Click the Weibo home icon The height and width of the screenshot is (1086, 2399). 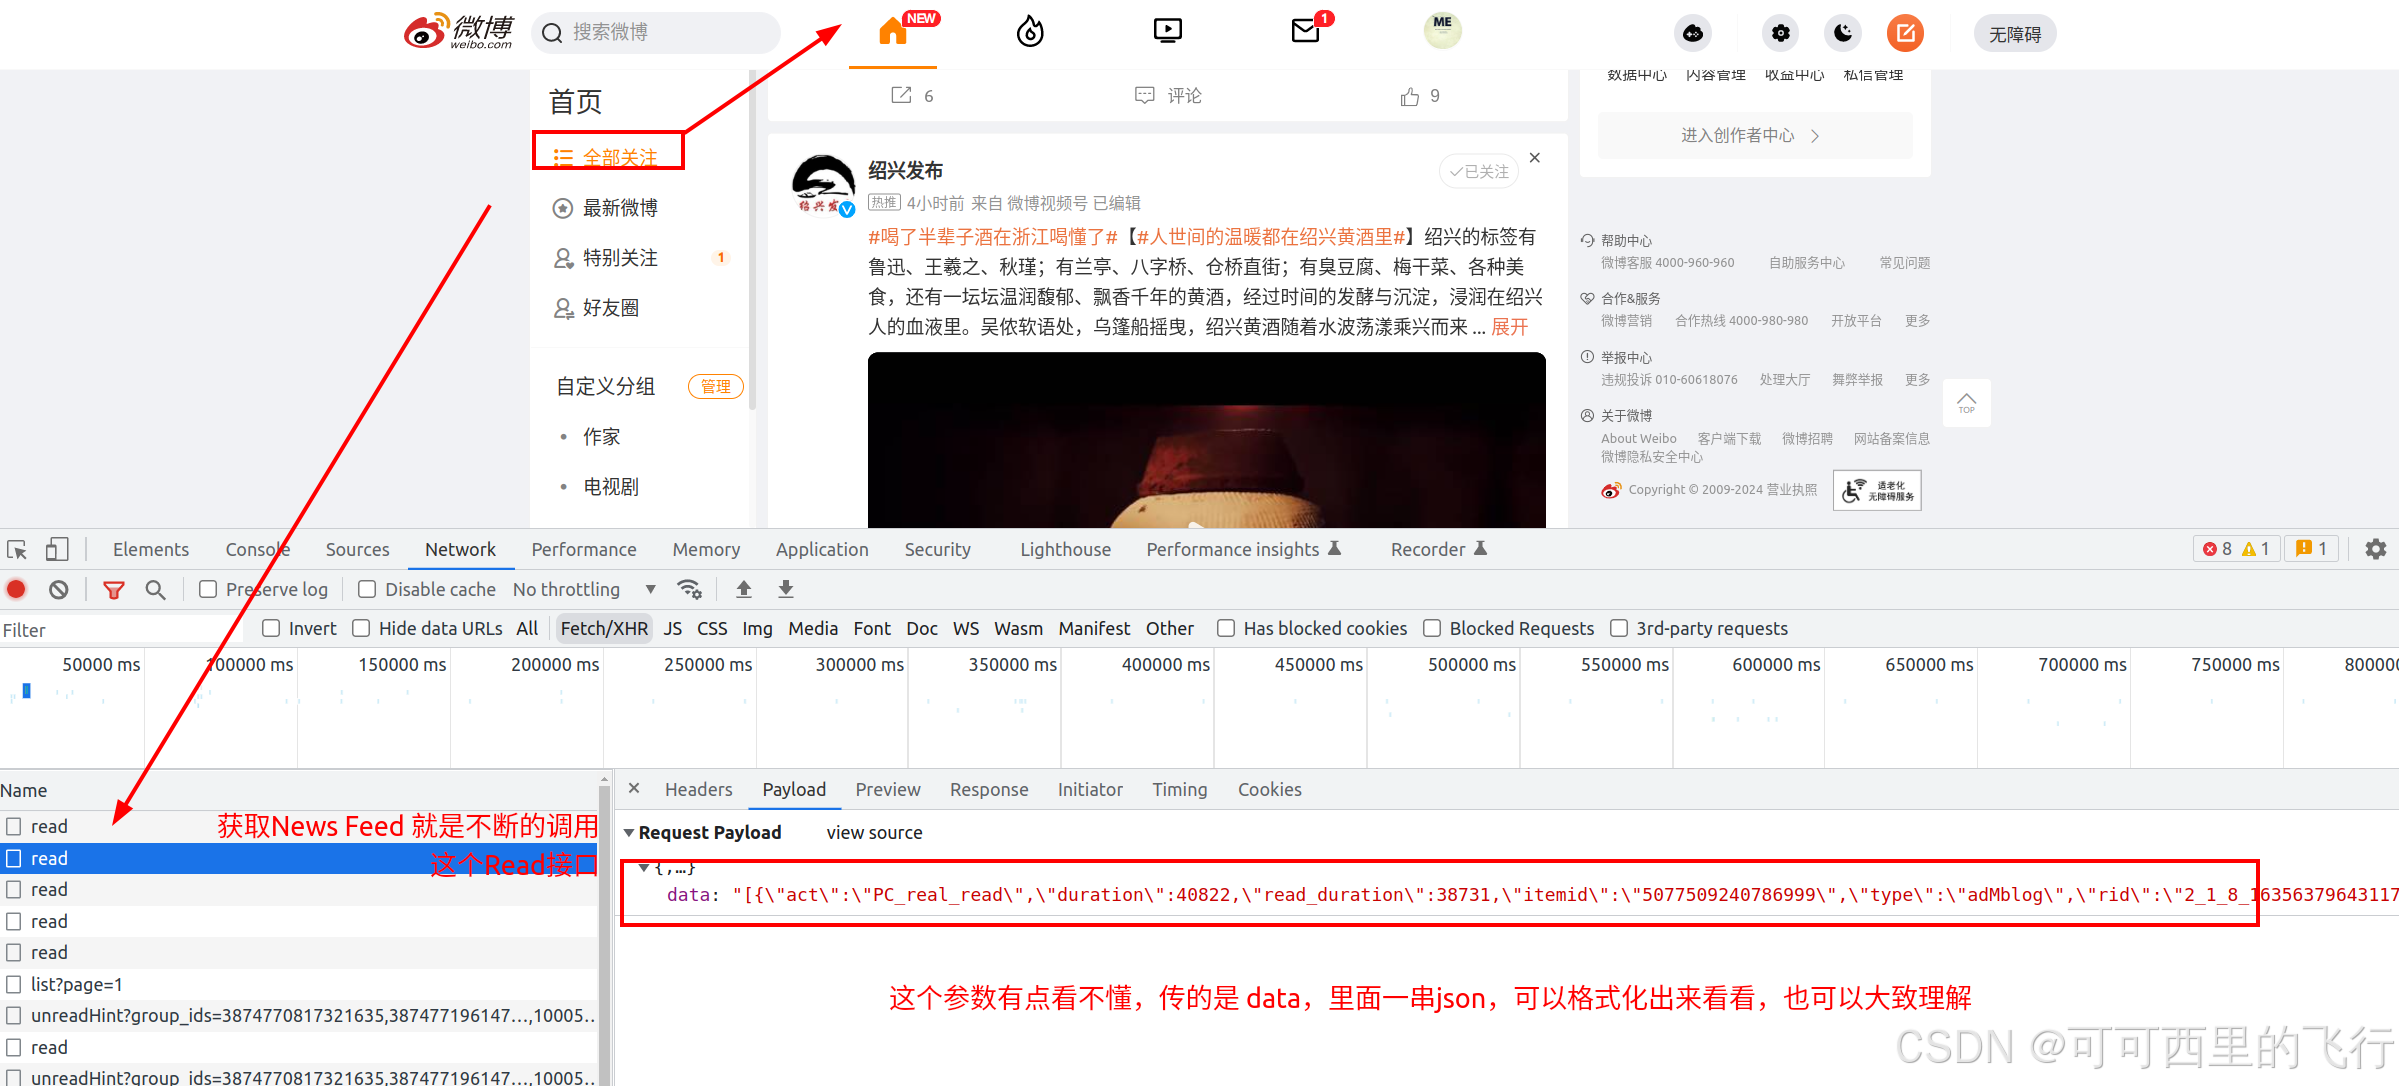click(893, 32)
